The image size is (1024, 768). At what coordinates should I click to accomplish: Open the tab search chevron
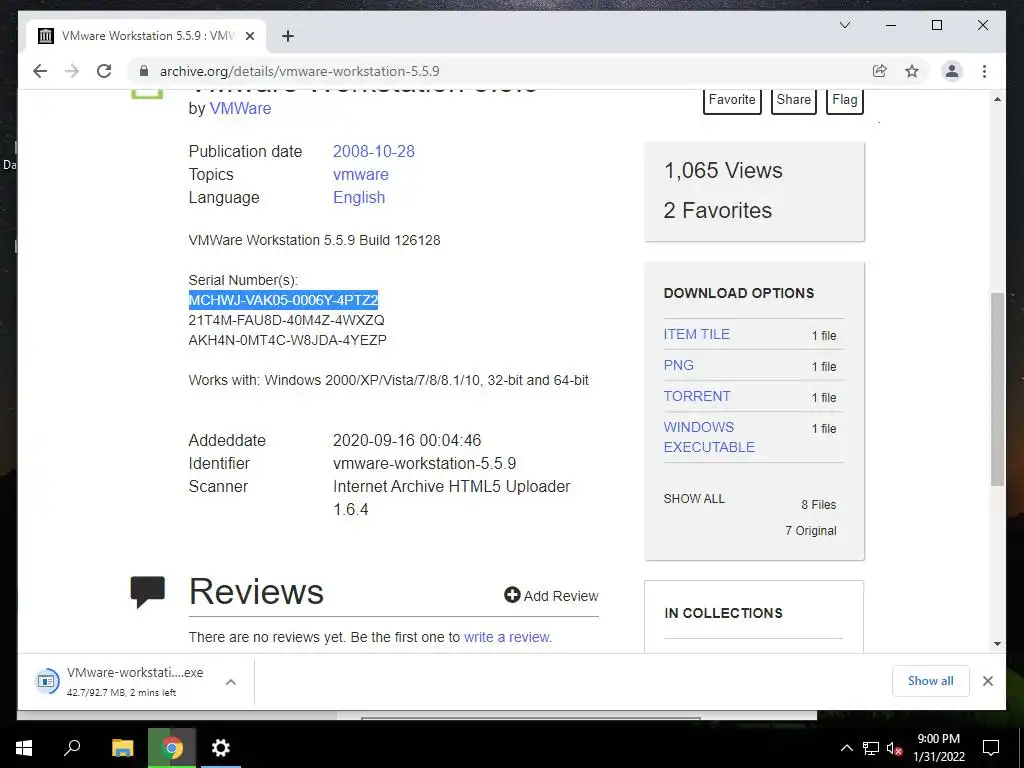coord(844,25)
